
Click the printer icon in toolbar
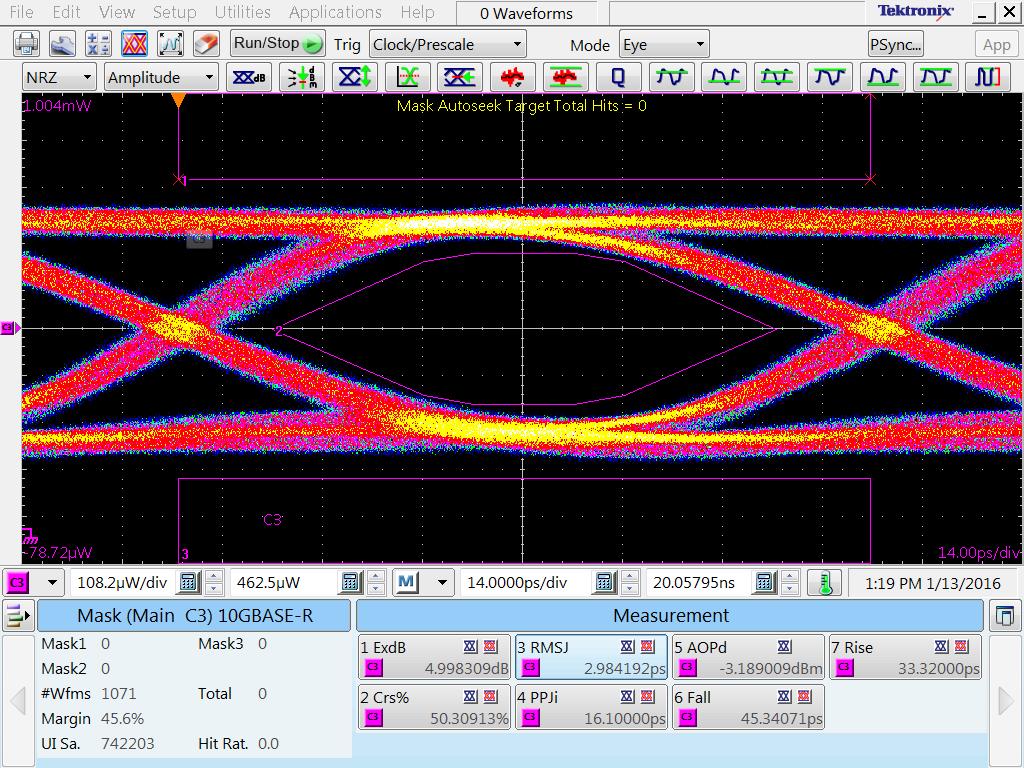26,45
